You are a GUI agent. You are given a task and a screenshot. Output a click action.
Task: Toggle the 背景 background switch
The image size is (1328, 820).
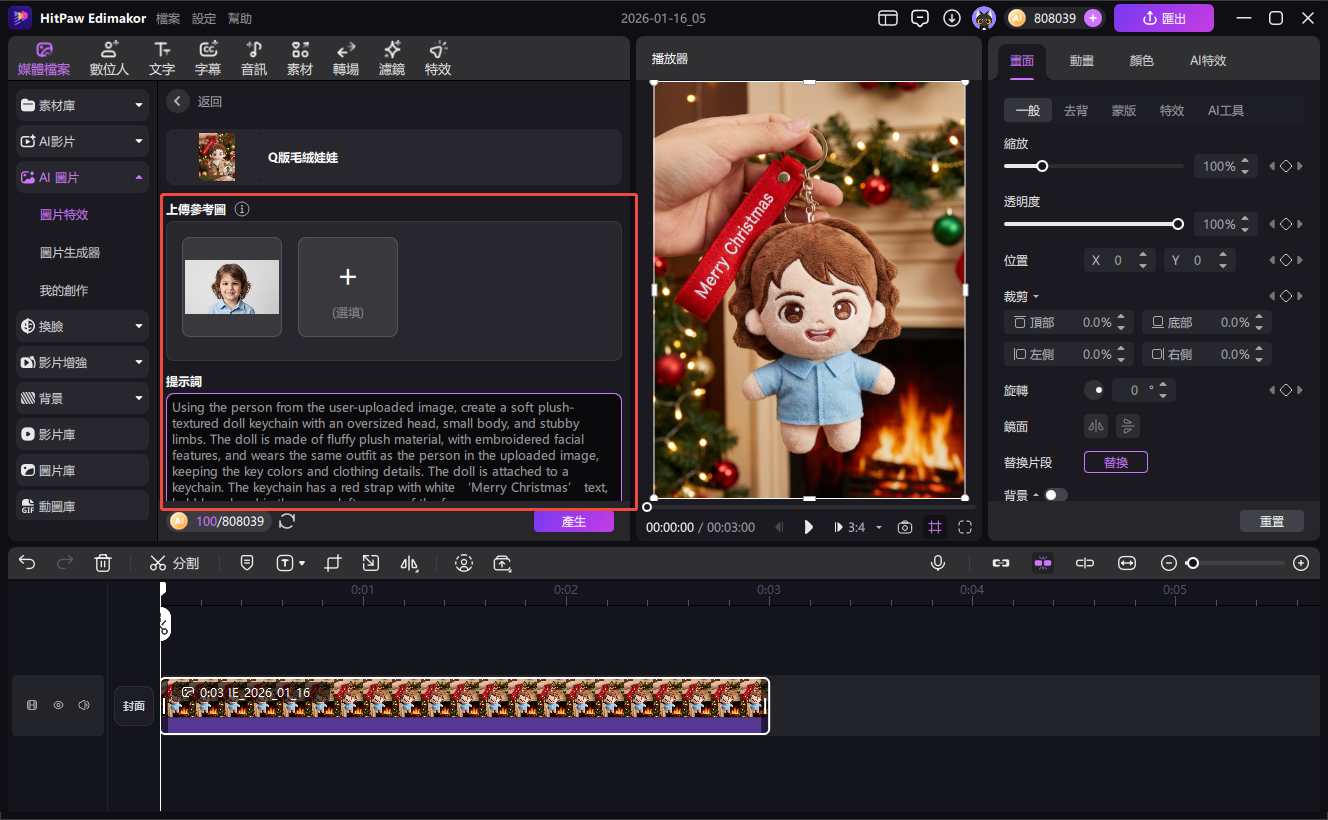click(x=1055, y=495)
